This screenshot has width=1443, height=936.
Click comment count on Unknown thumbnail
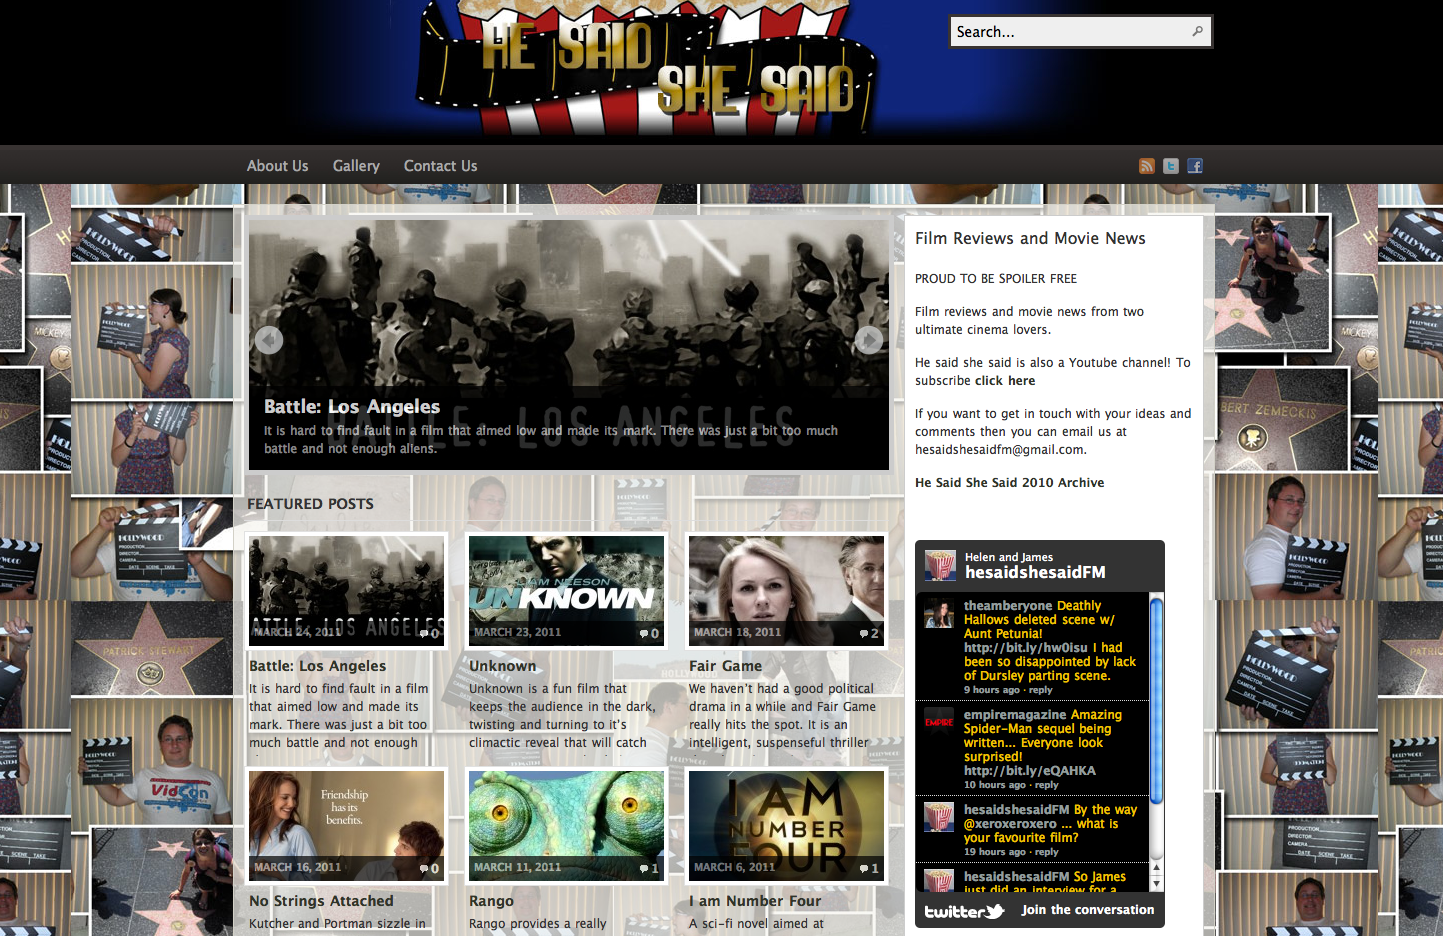coord(649,633)
